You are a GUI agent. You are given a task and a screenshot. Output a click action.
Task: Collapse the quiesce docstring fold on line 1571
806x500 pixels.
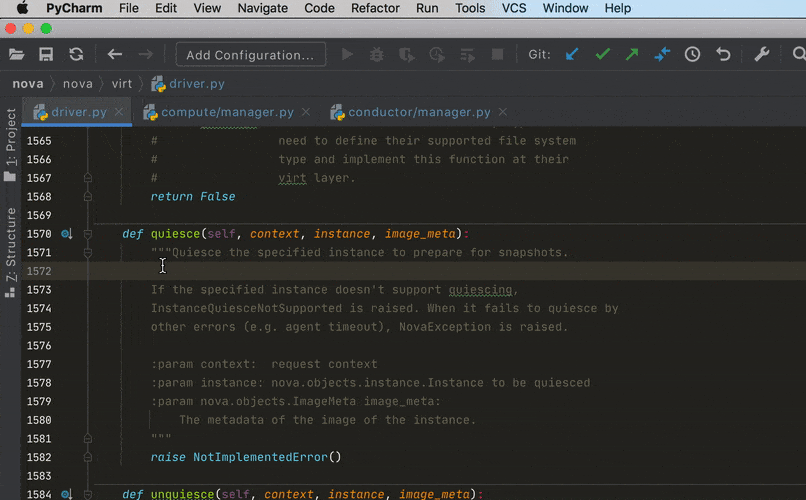point(88,253)
